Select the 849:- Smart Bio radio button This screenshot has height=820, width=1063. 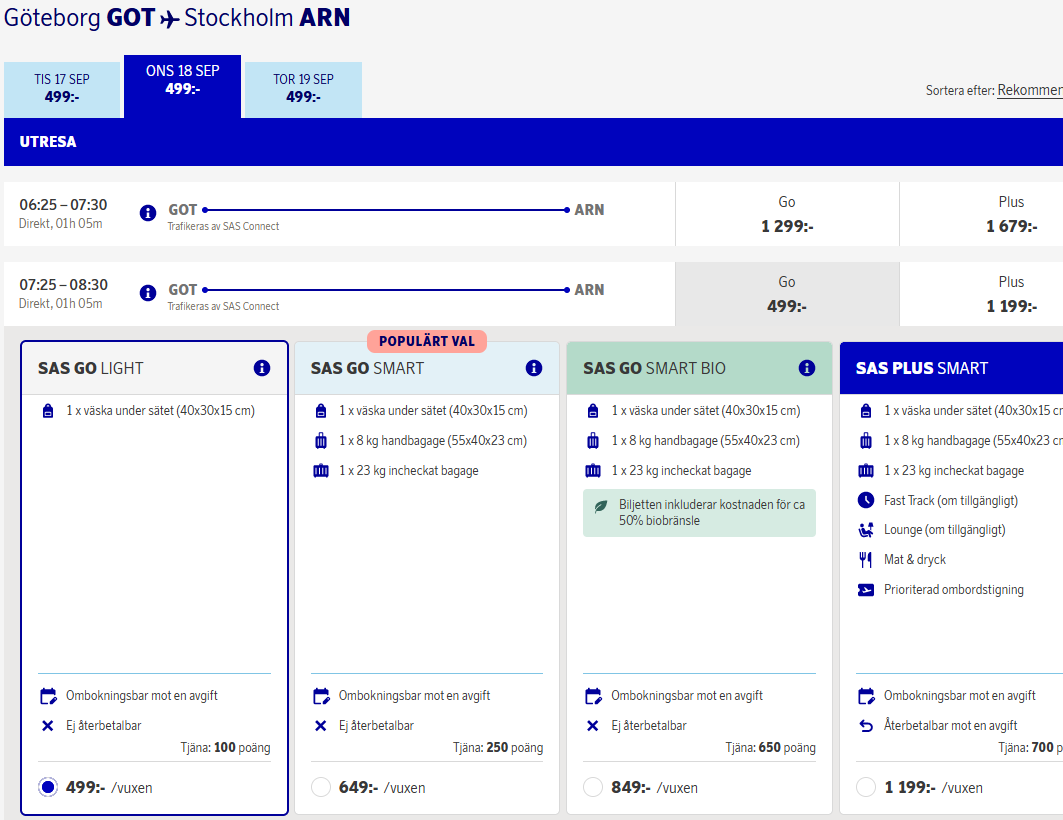(x=593, y=787)
